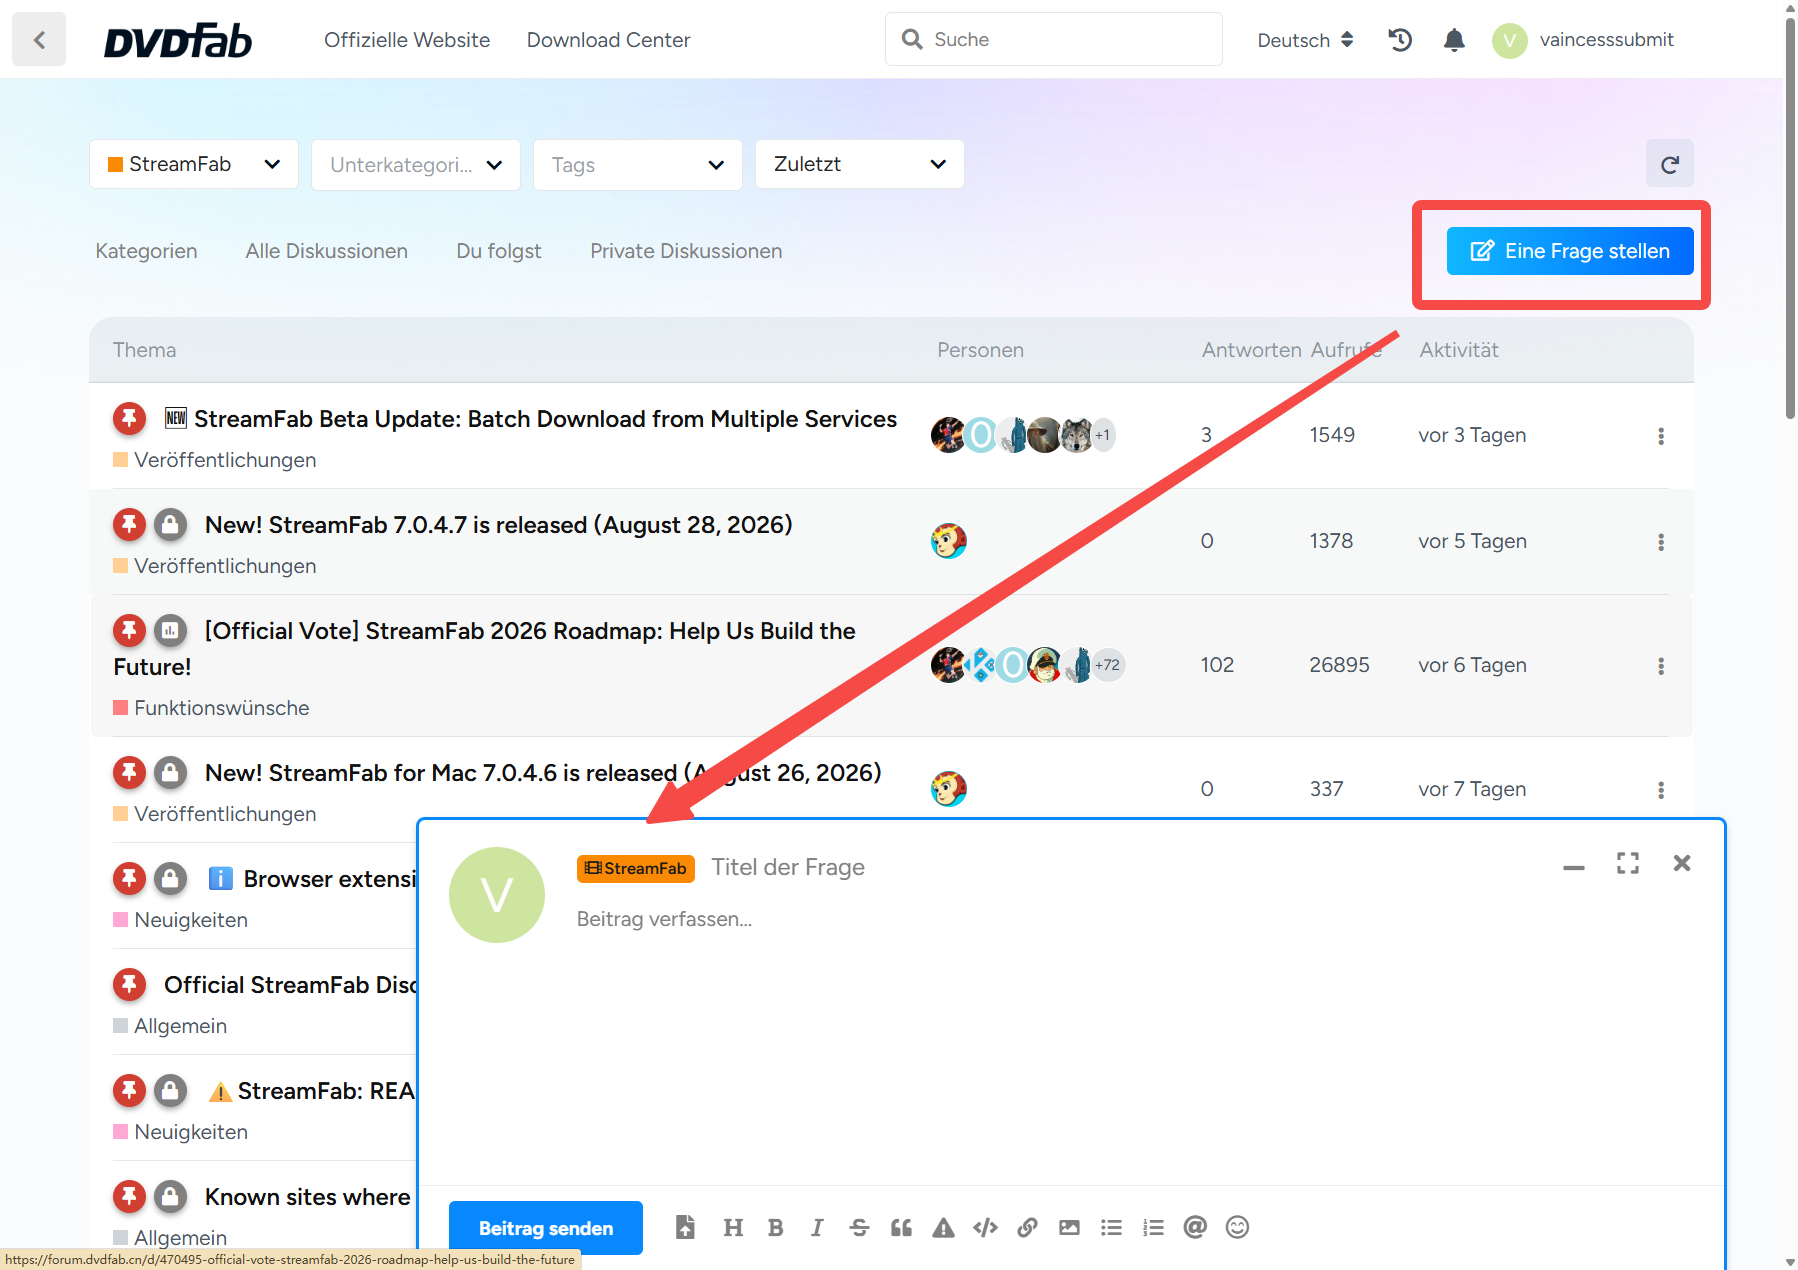Start a bulleted list
1798x1270 pixels.
(x=1111, y=1227)
